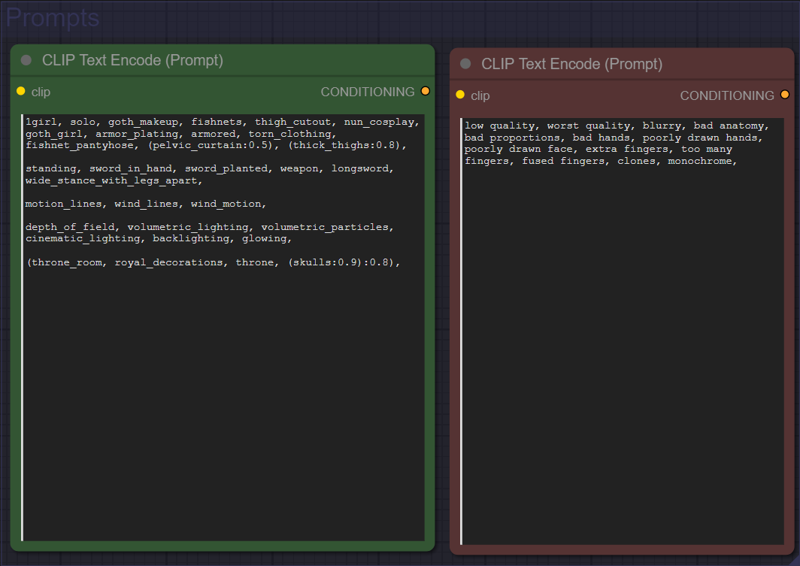
Task: Select the green node's title bar text
Action: [x=115, y=61]
